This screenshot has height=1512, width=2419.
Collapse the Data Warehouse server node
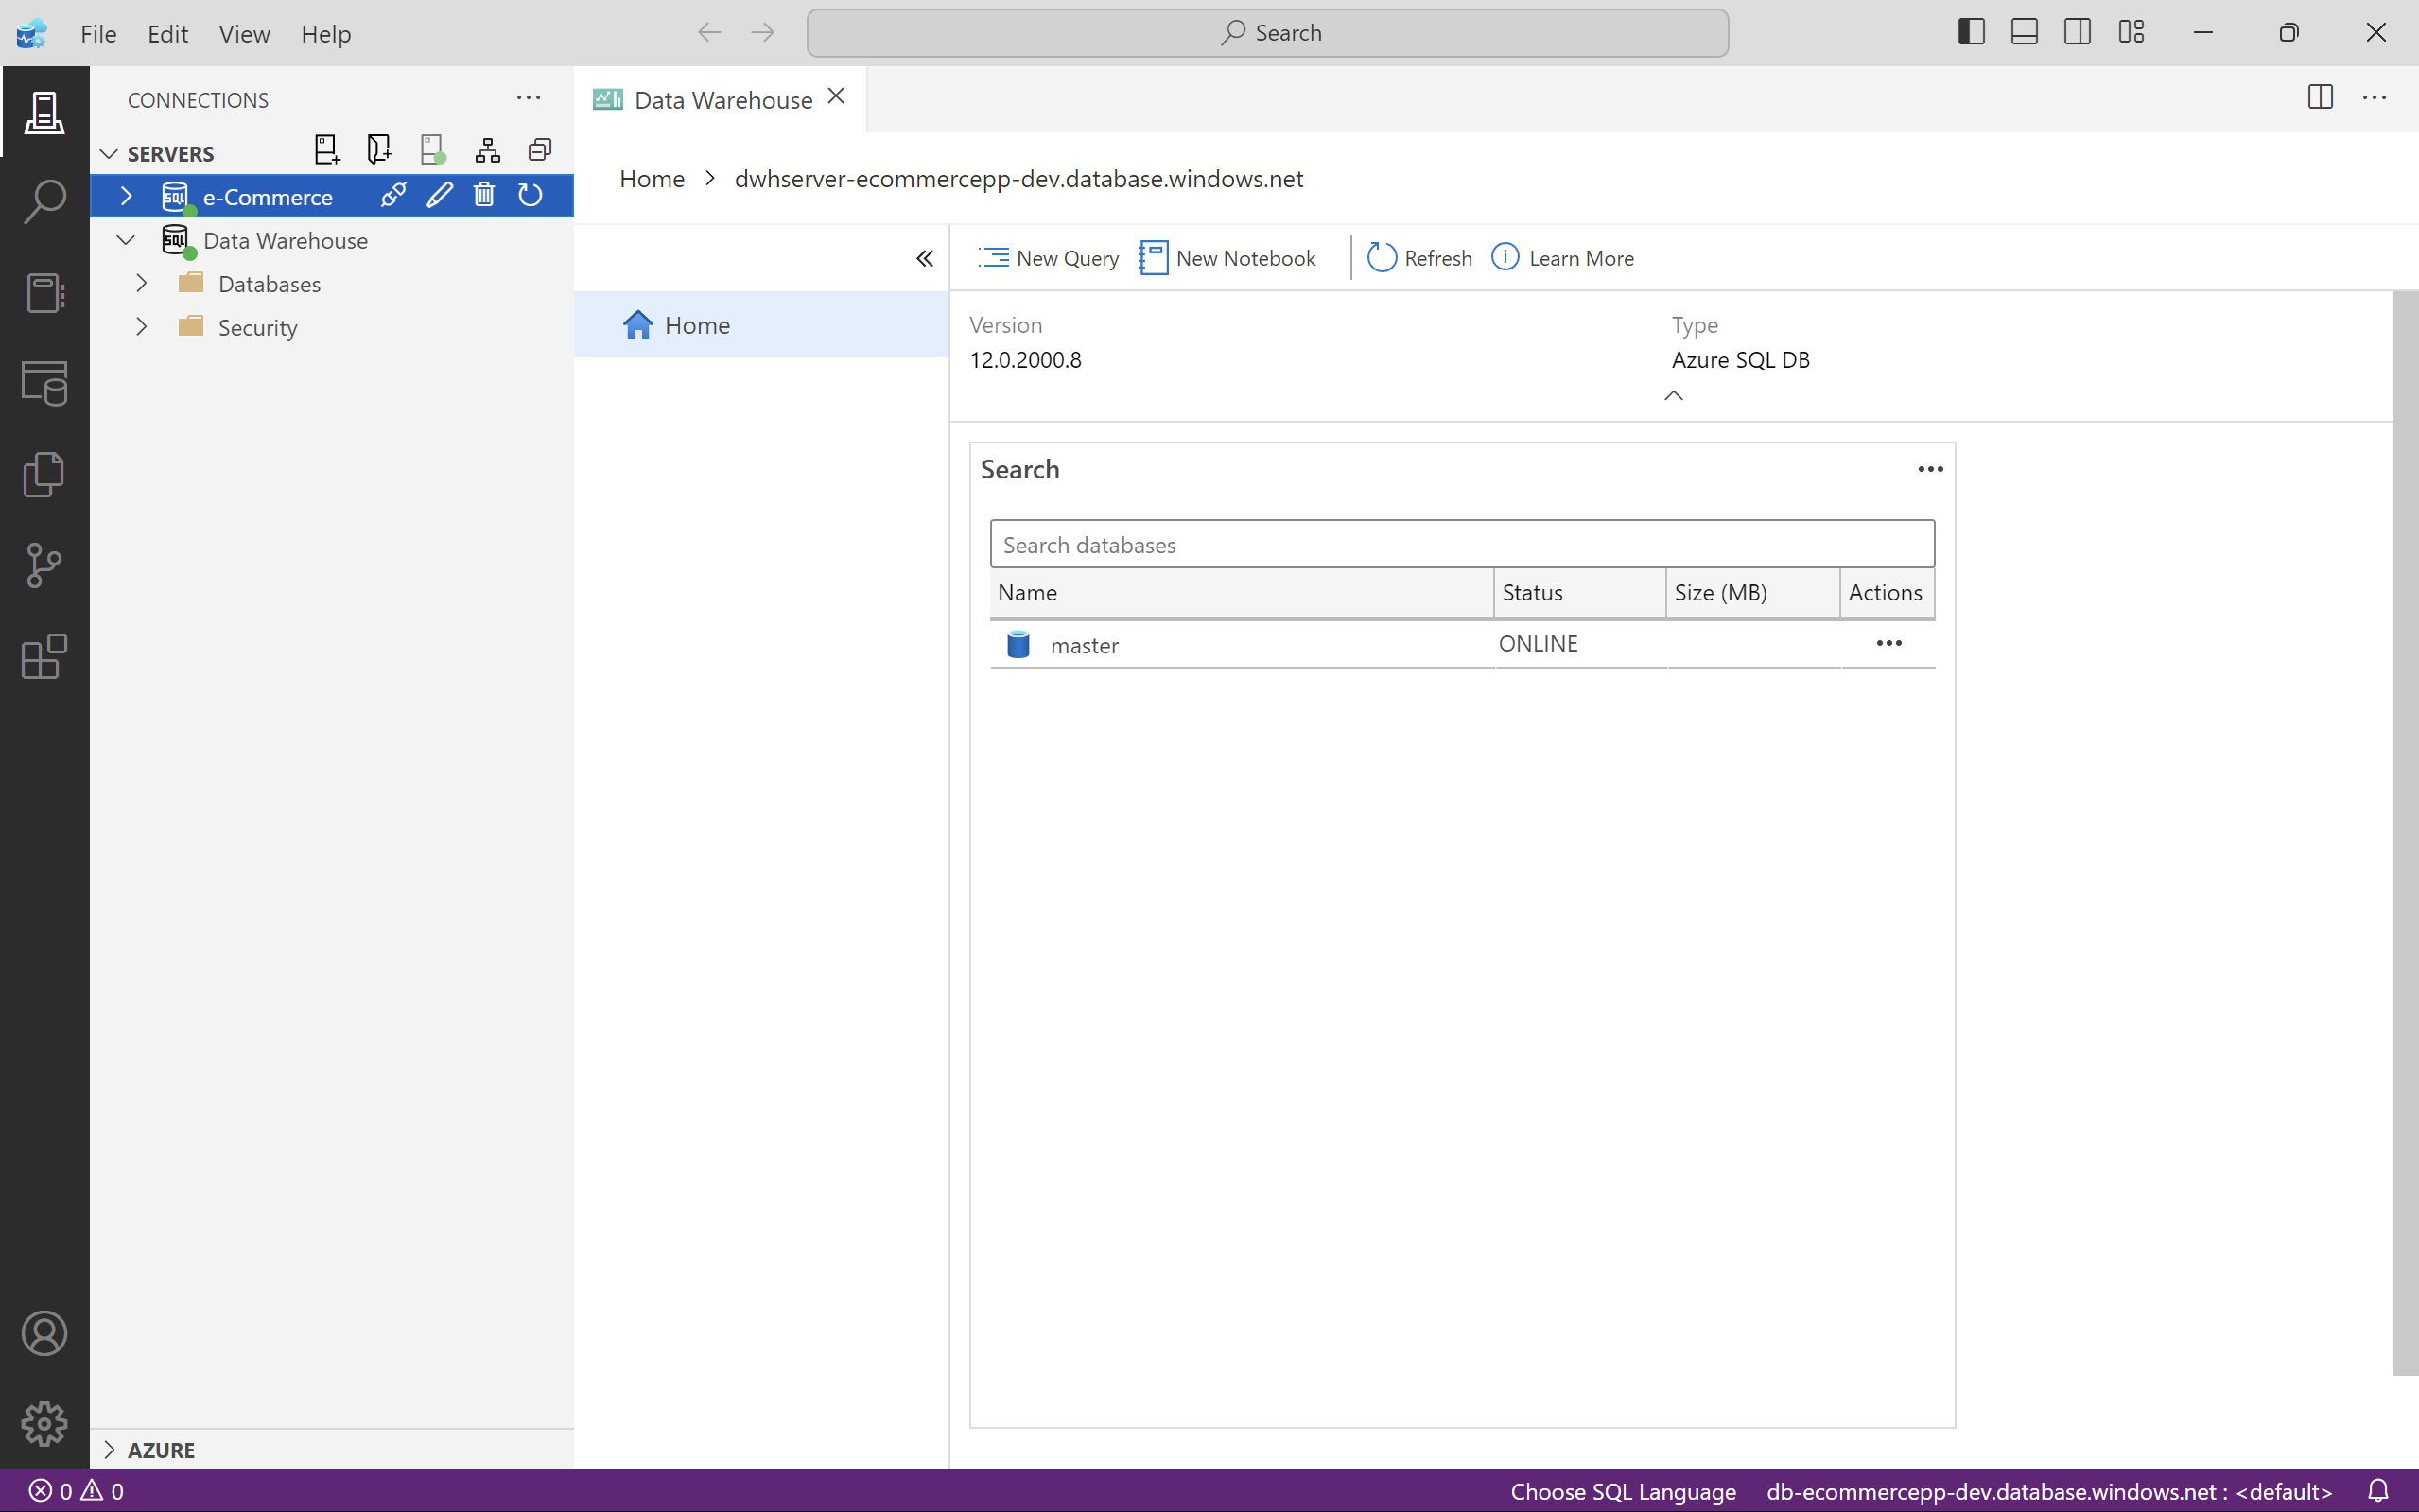[x=126, y=240]
